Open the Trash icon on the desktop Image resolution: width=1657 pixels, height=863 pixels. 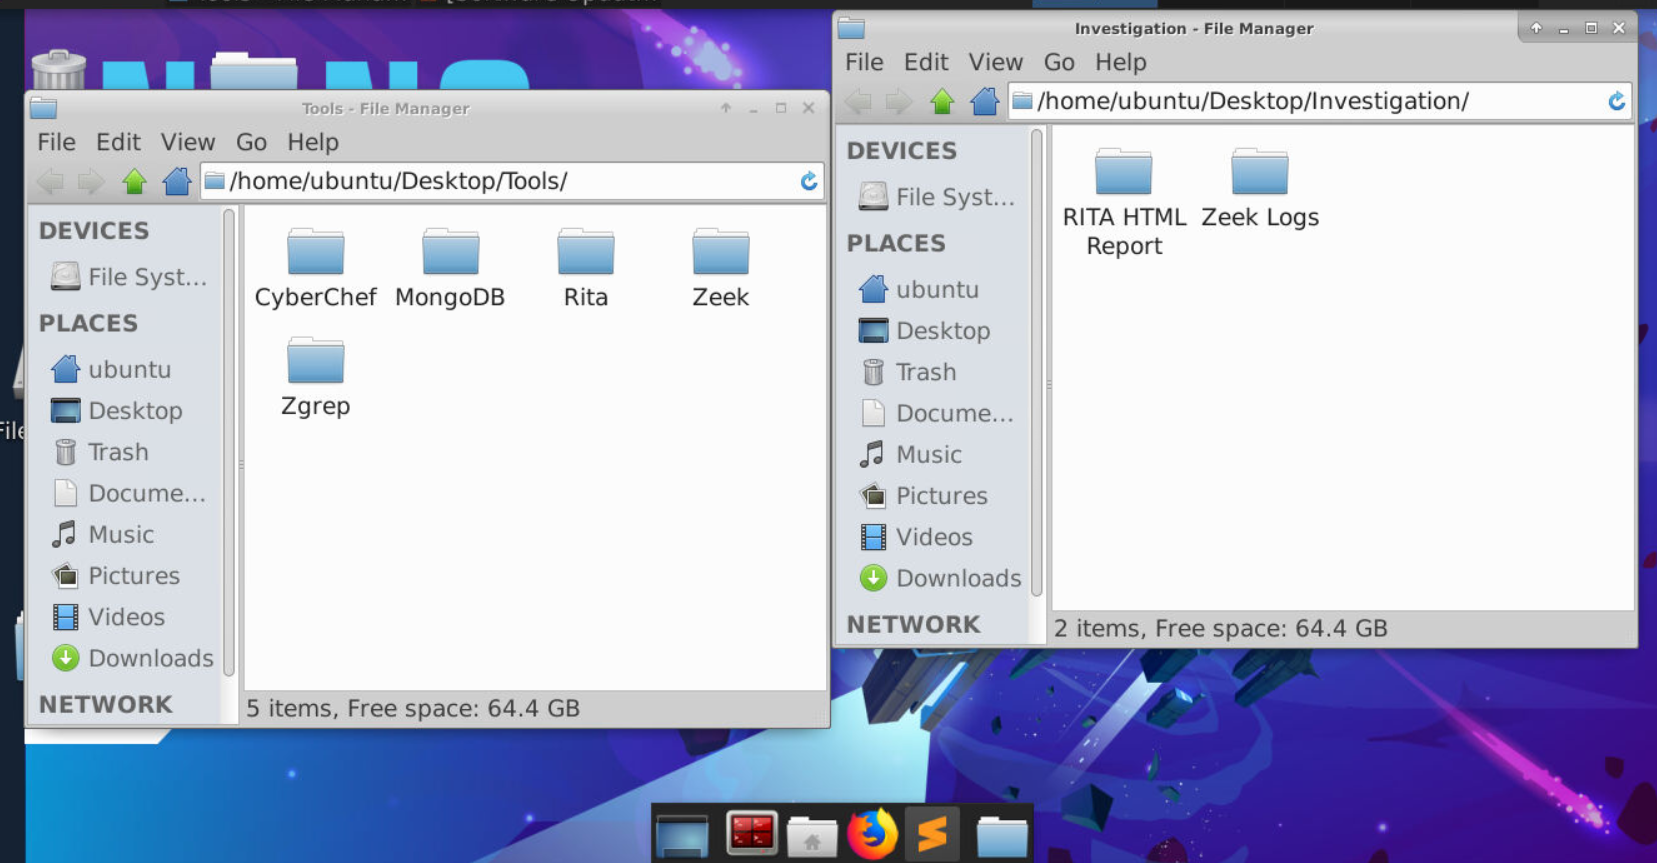click(x=59, y=69)
